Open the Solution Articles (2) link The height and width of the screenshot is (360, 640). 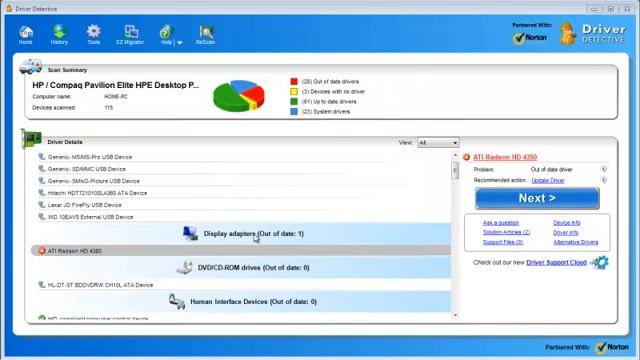pyautogui.click(x=506, y=232)
